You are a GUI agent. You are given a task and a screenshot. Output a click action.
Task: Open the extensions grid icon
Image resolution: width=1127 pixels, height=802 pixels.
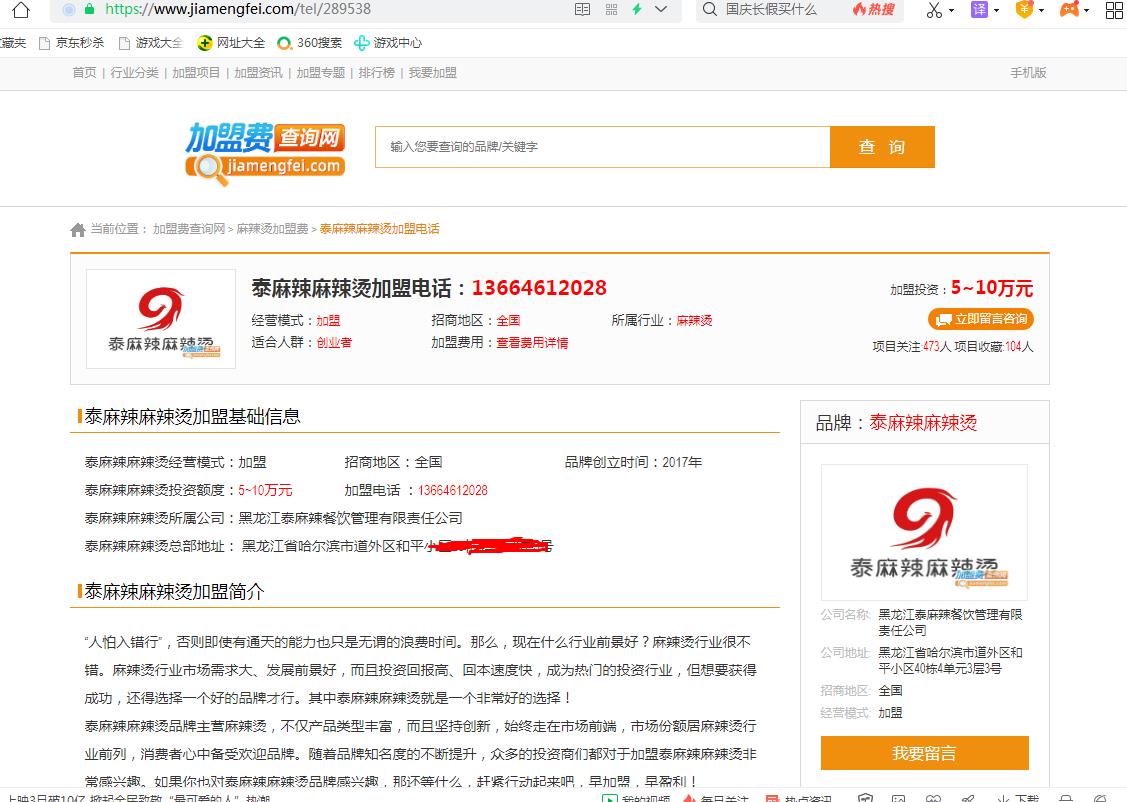coord(1114,10)
